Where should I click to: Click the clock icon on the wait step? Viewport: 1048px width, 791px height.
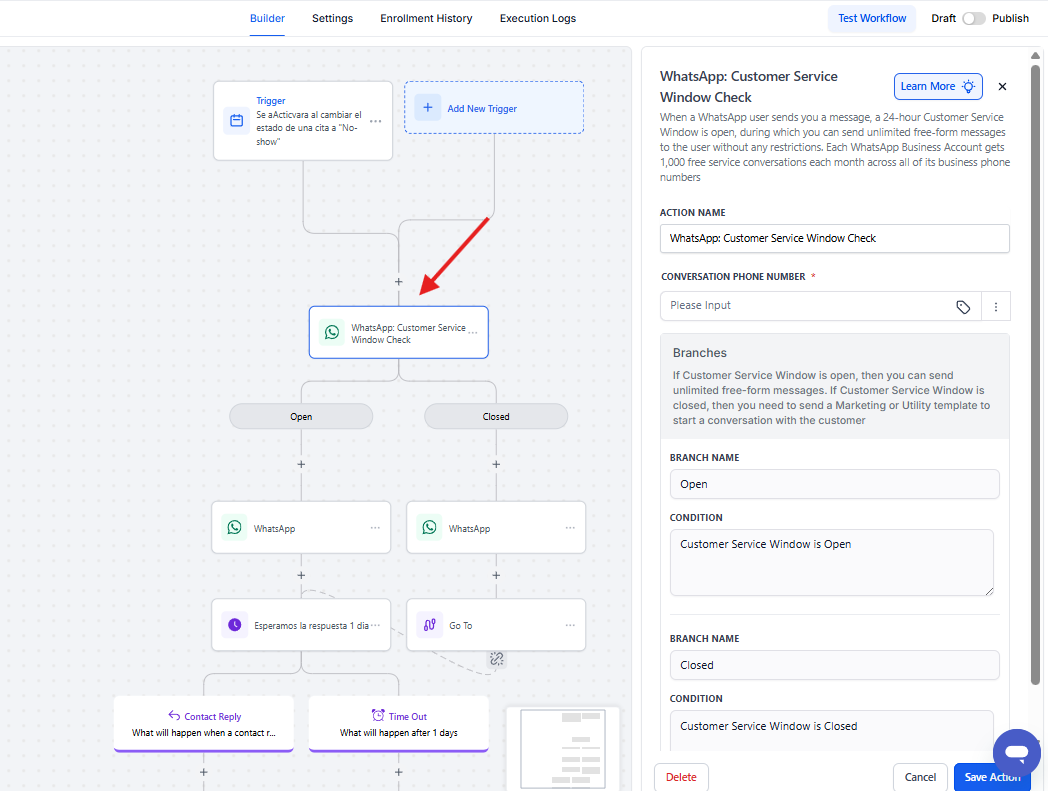[x=234, y=625]
